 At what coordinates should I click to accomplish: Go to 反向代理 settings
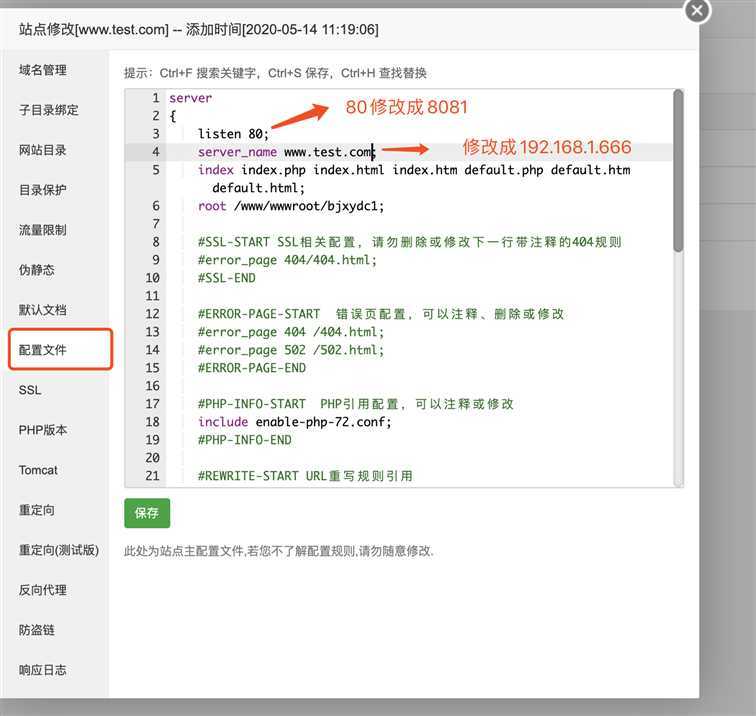pyautogui.click(x=43, y=590)
